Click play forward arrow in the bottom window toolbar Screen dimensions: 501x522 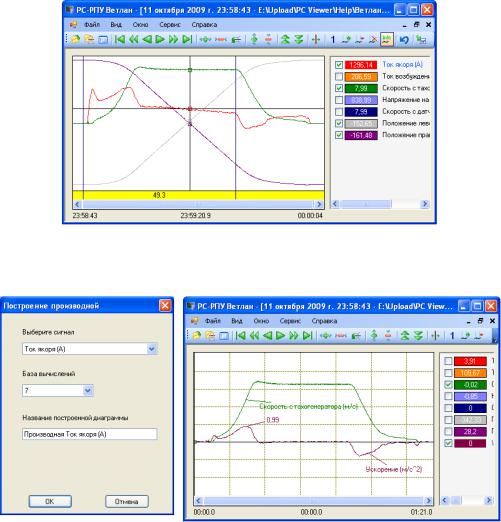[x=281, y=336]
